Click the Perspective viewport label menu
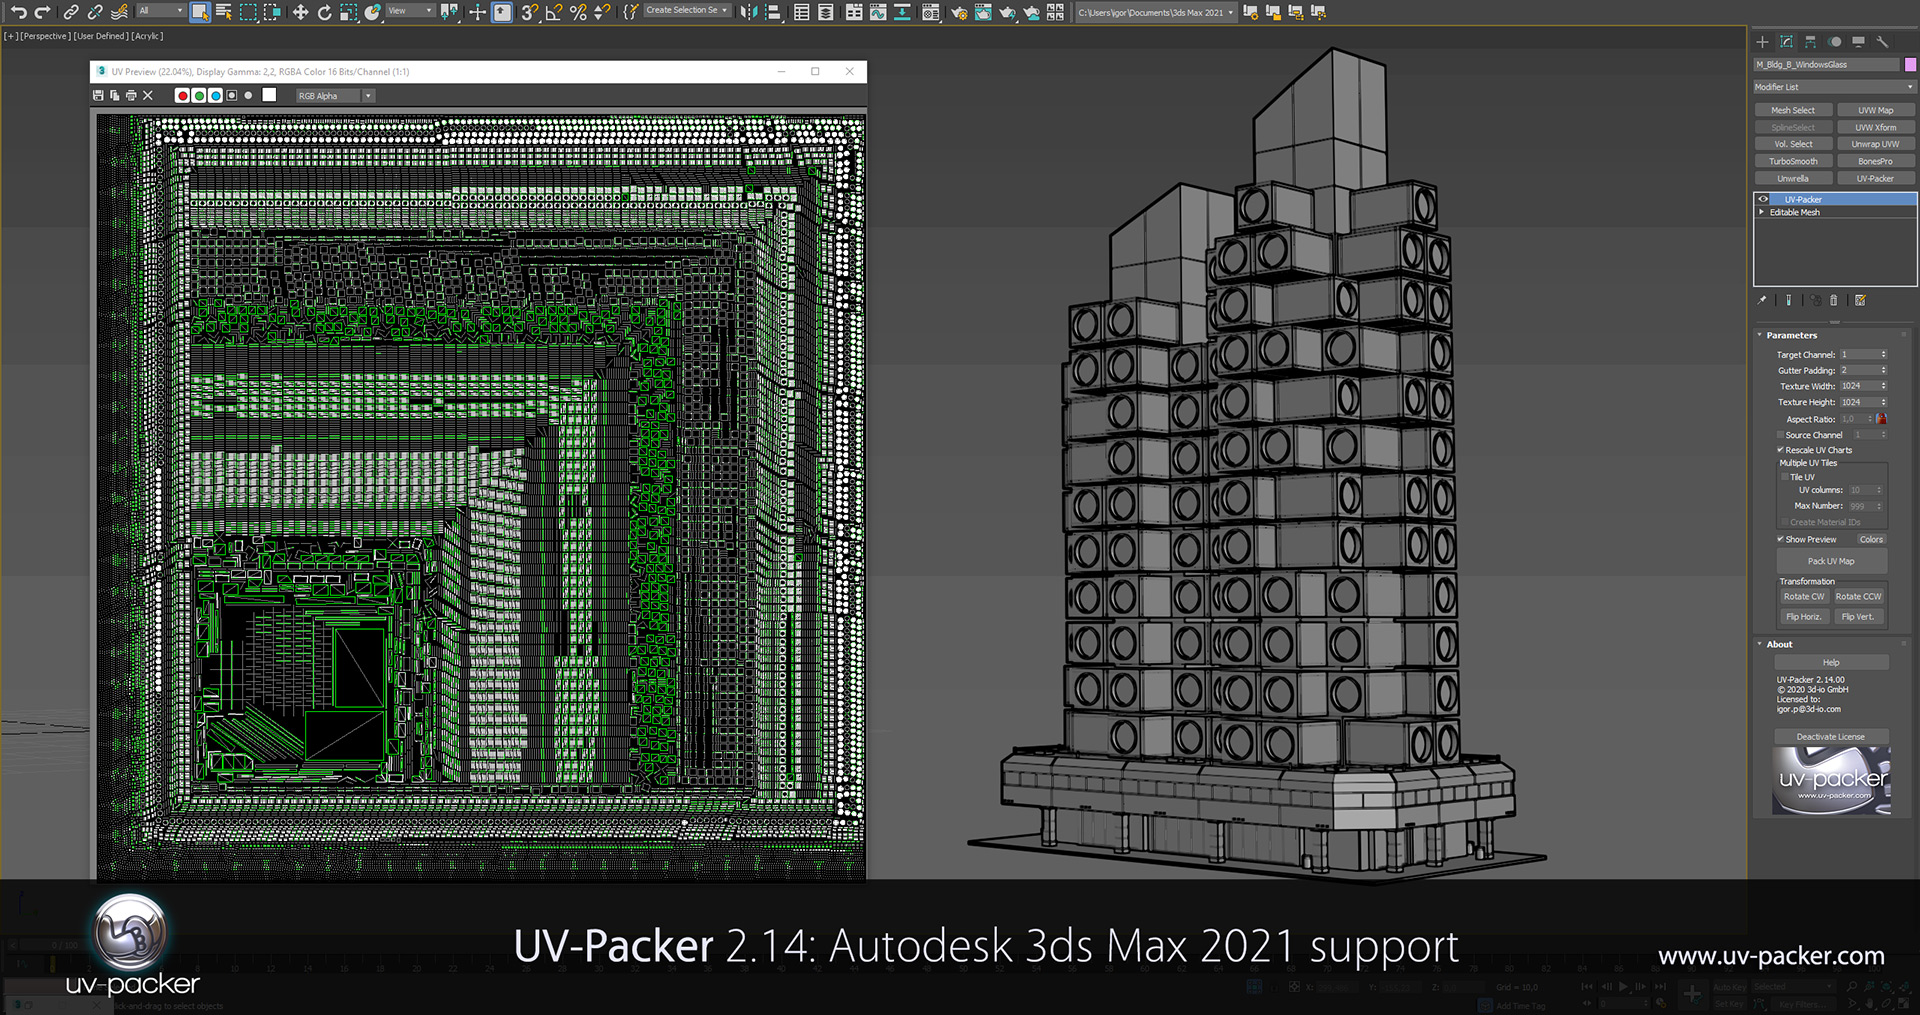 [45, 36]
